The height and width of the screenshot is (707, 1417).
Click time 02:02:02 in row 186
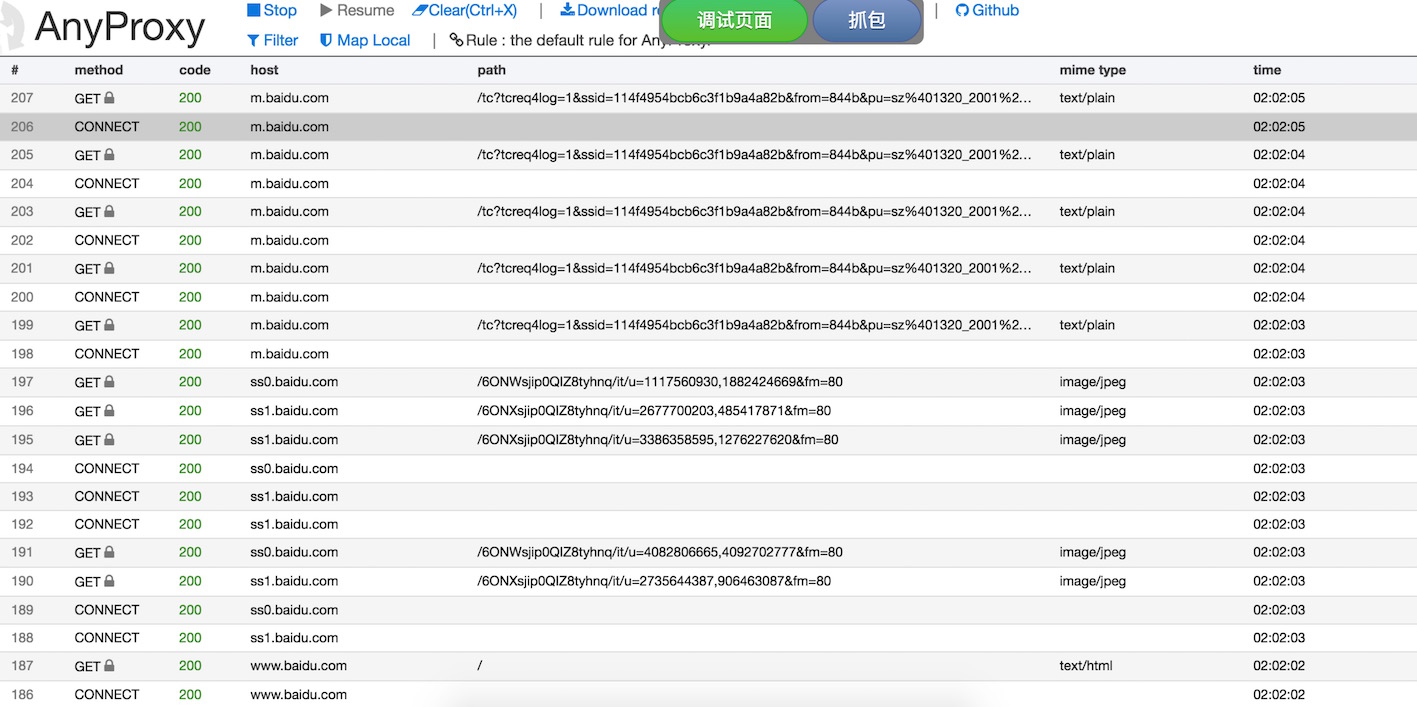coord(1279,694)
